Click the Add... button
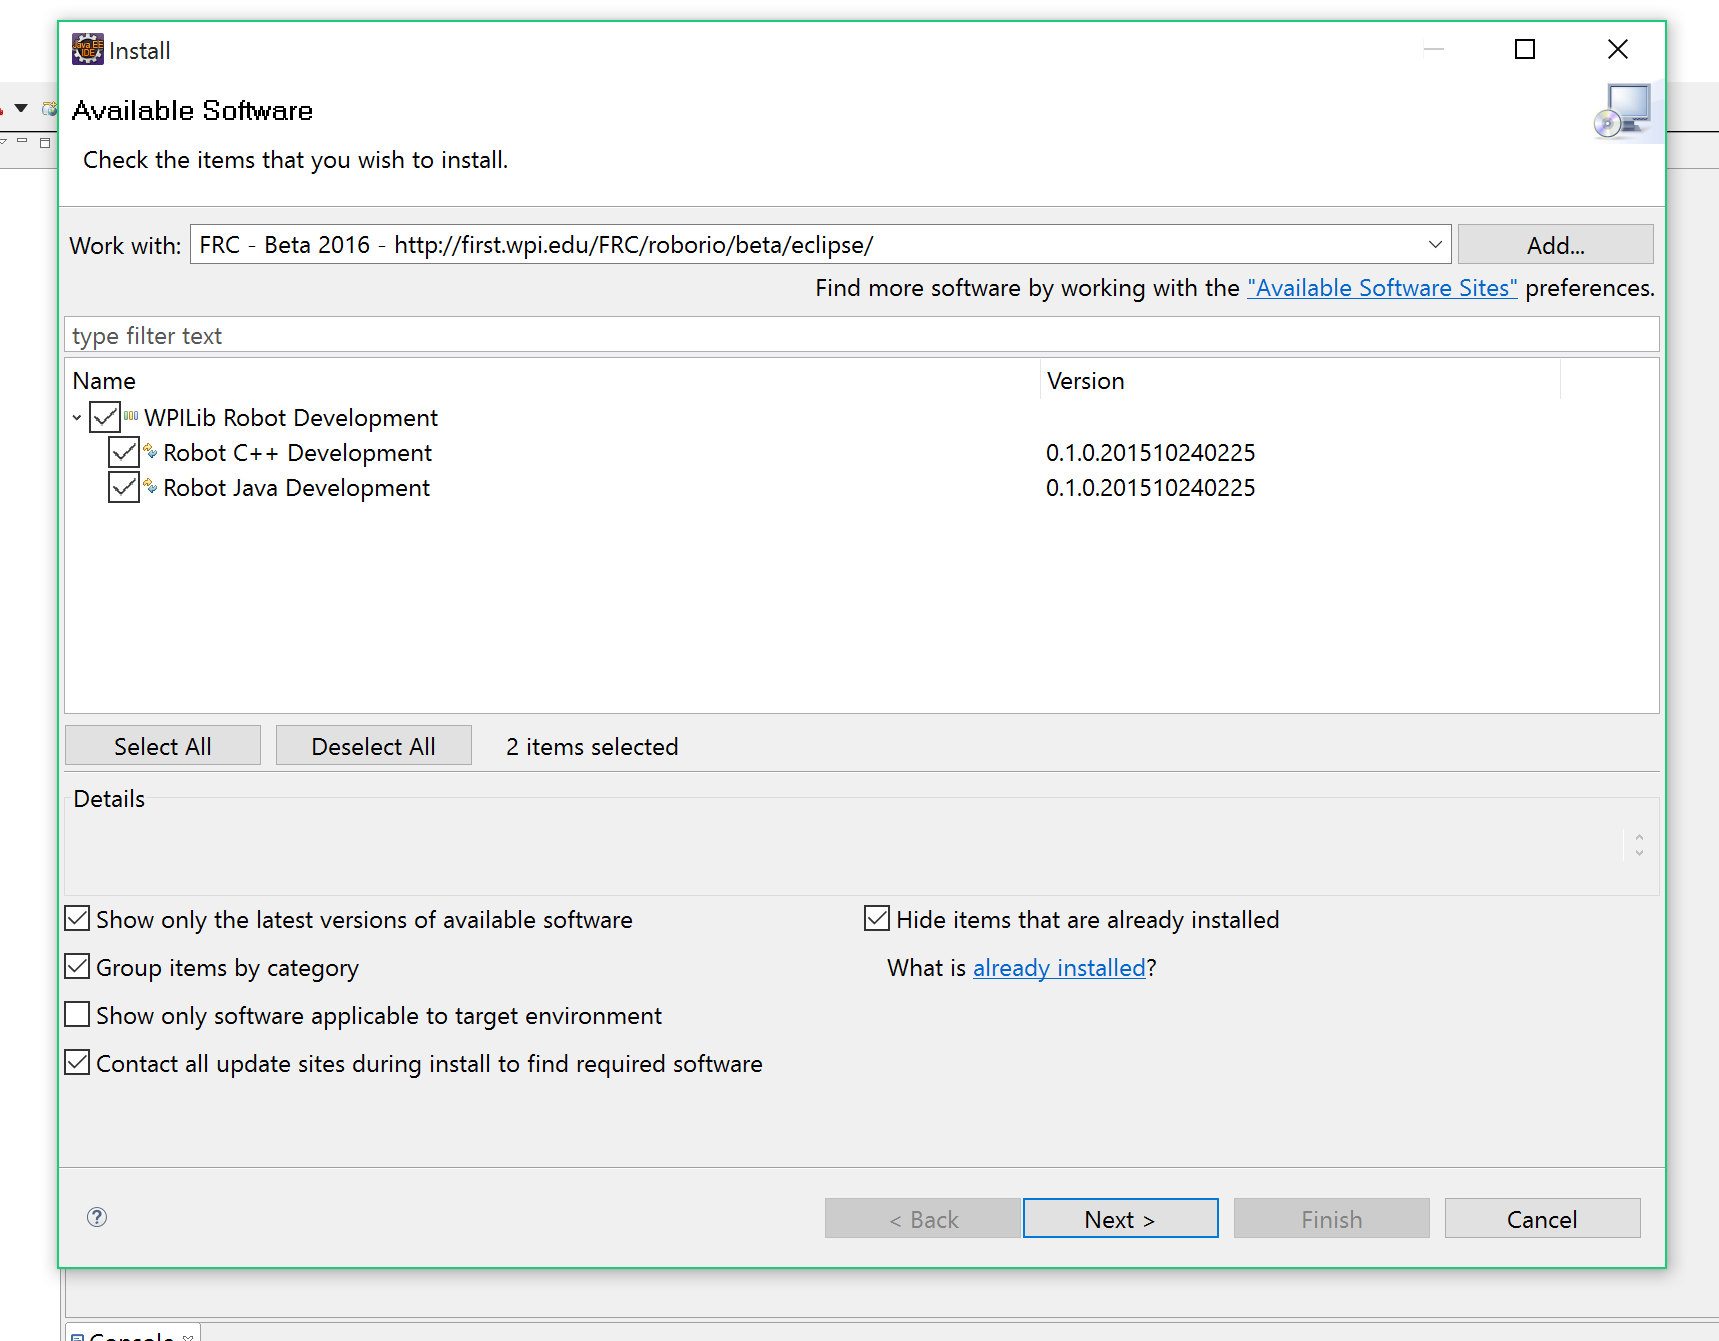 tap(1555, 244)
